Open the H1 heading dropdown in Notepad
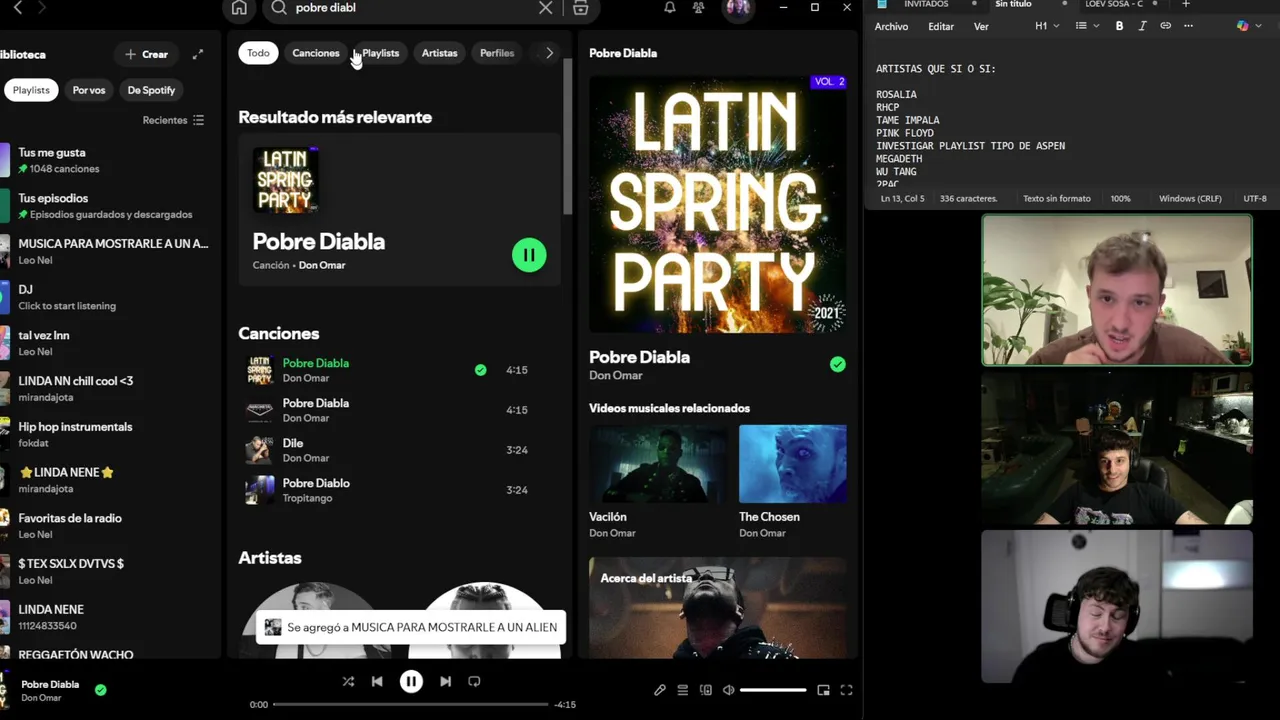The width and height of the screenshot is (1280, 720). pyautogui.click(x=1047, y=26)
